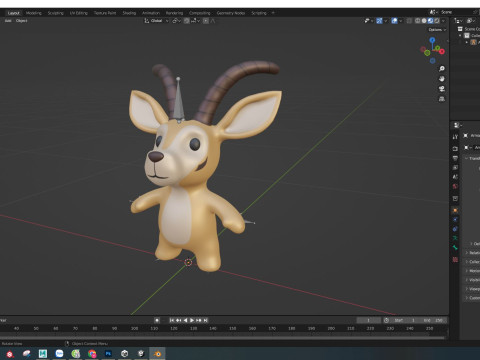Viewport: 480px width, 360px height.
Task: Switch to the Scripting workspace tab
Action: point(259,13)
